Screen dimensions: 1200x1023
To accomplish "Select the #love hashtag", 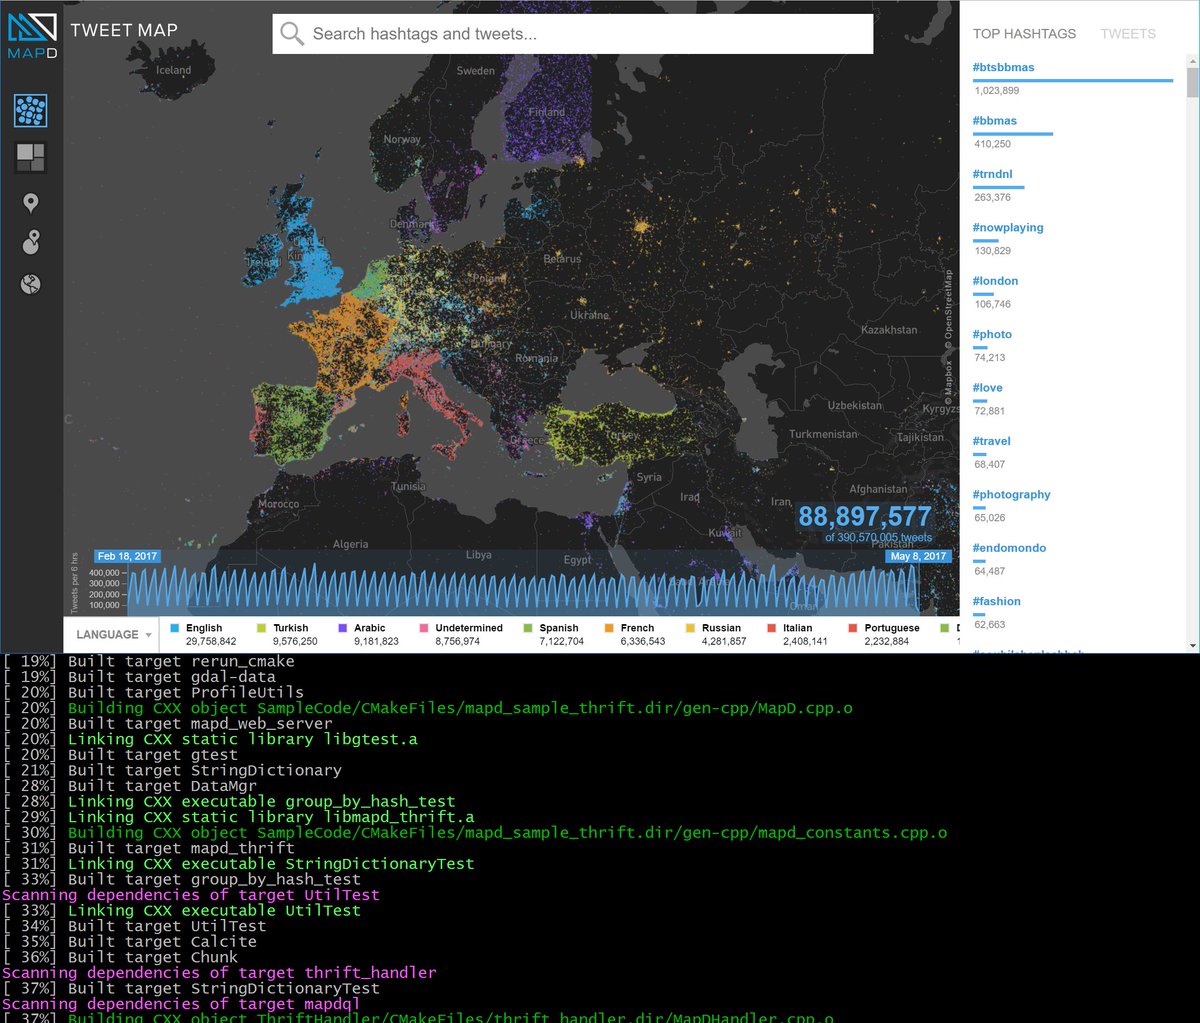I will pos(988,388).
